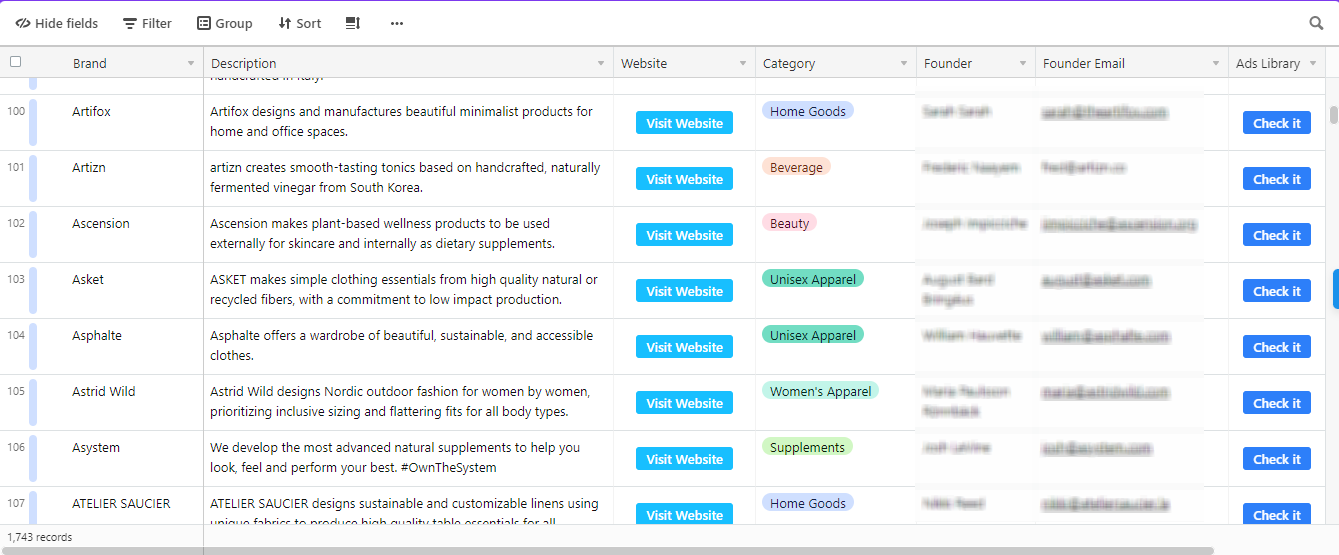Open the Filter menu
1339x555 pixels.
pyautogui.click(x=147, y=23)
